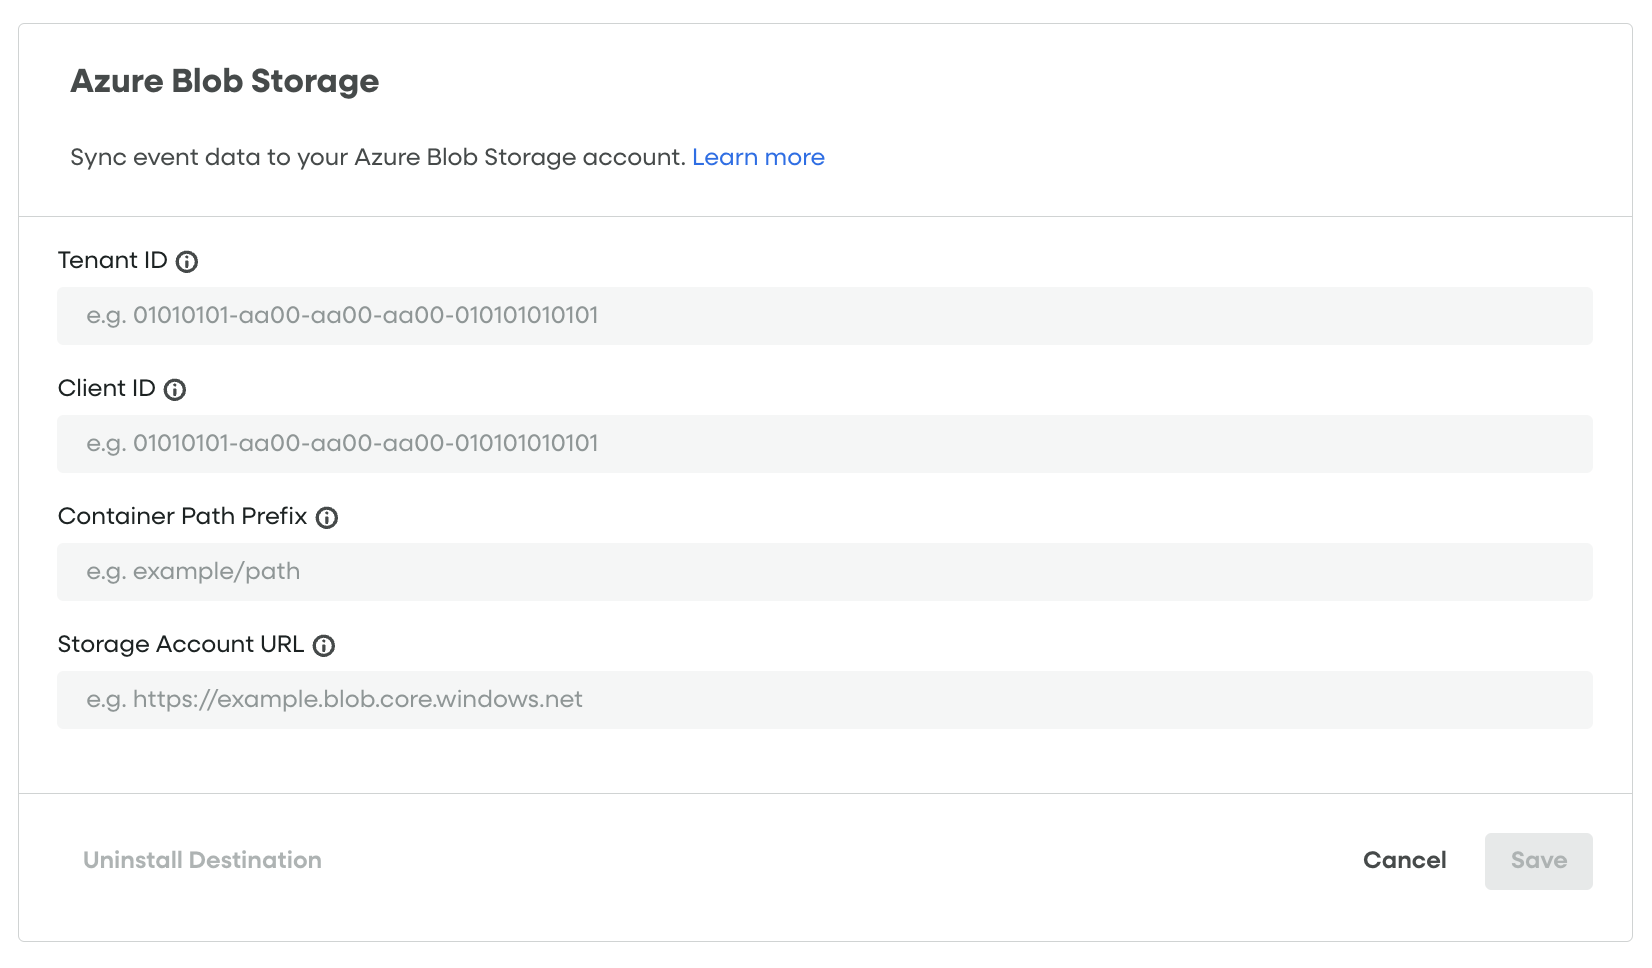Click the Azure Blob Storage heading
The width and height of the screenshot is (1652, 968).
[225, 81]
